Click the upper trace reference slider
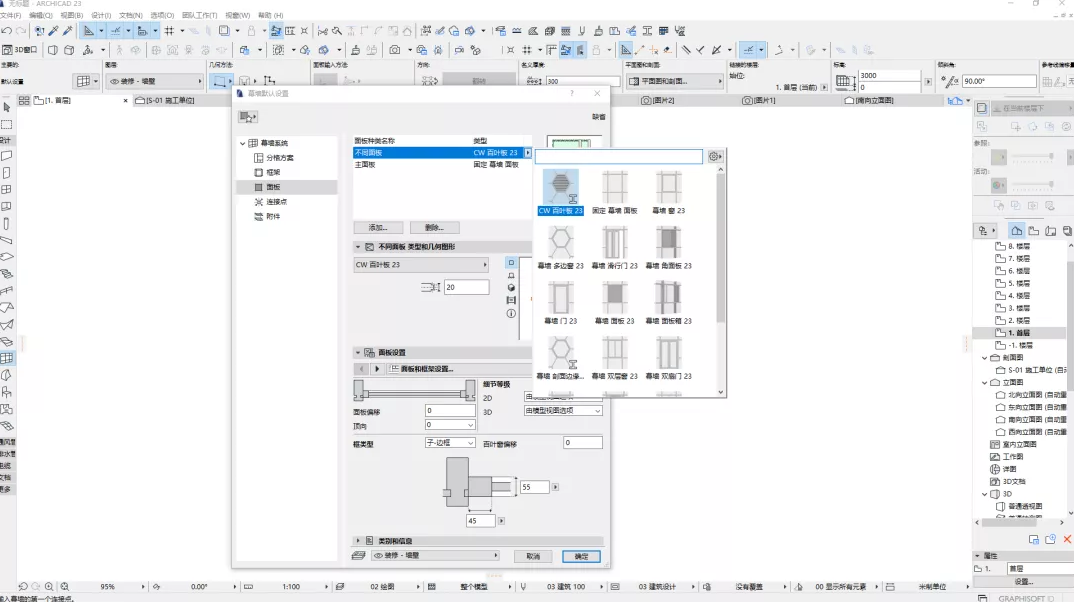Image resolution: width=1074 pixels, height=602 pixels. coord(1032,158)
